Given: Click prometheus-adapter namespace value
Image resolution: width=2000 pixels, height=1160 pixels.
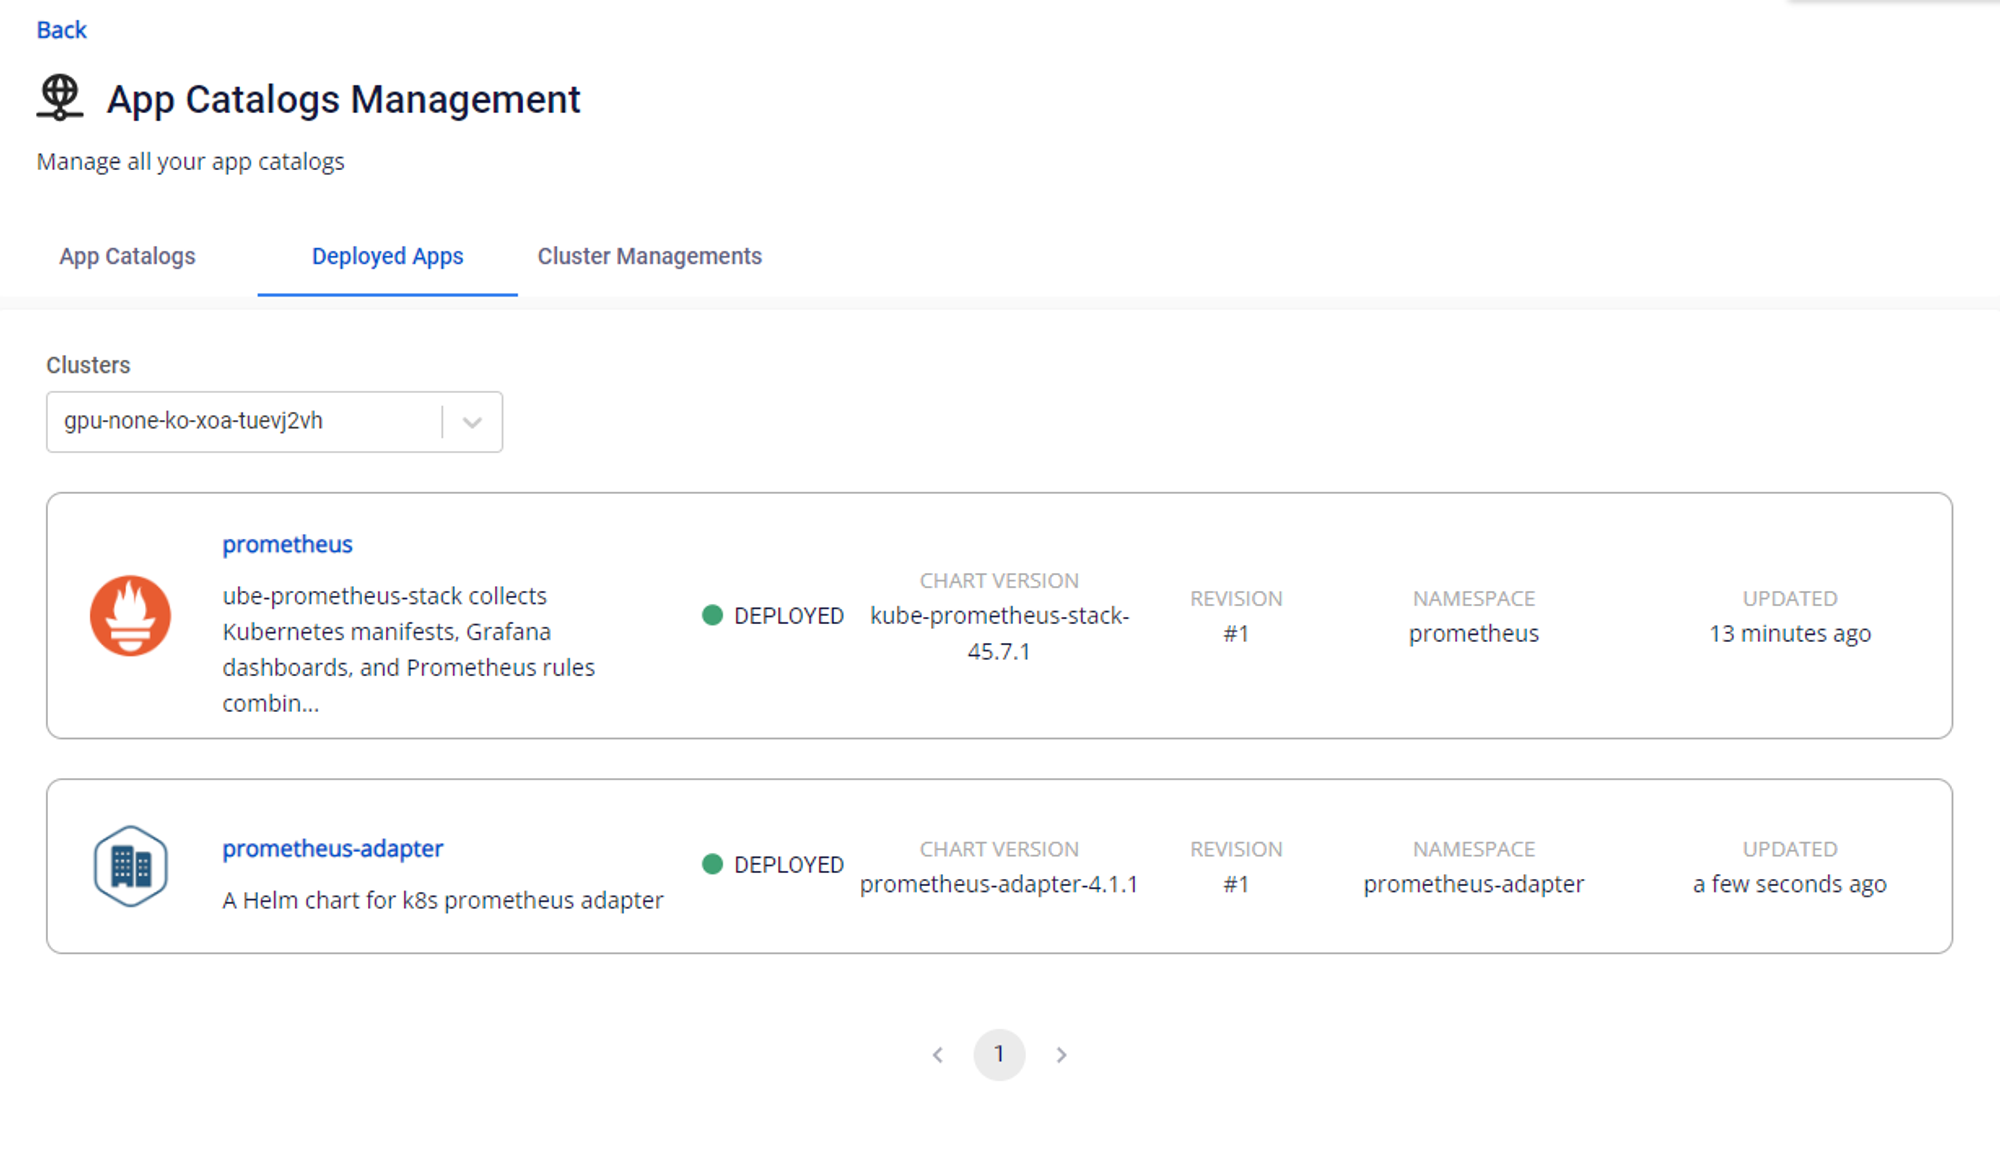Looking at the screenshot, I should click(1473, 885).
